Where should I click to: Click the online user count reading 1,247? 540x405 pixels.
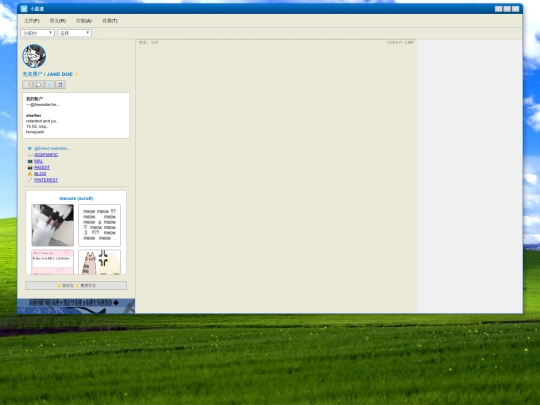(x=400, y=42)
